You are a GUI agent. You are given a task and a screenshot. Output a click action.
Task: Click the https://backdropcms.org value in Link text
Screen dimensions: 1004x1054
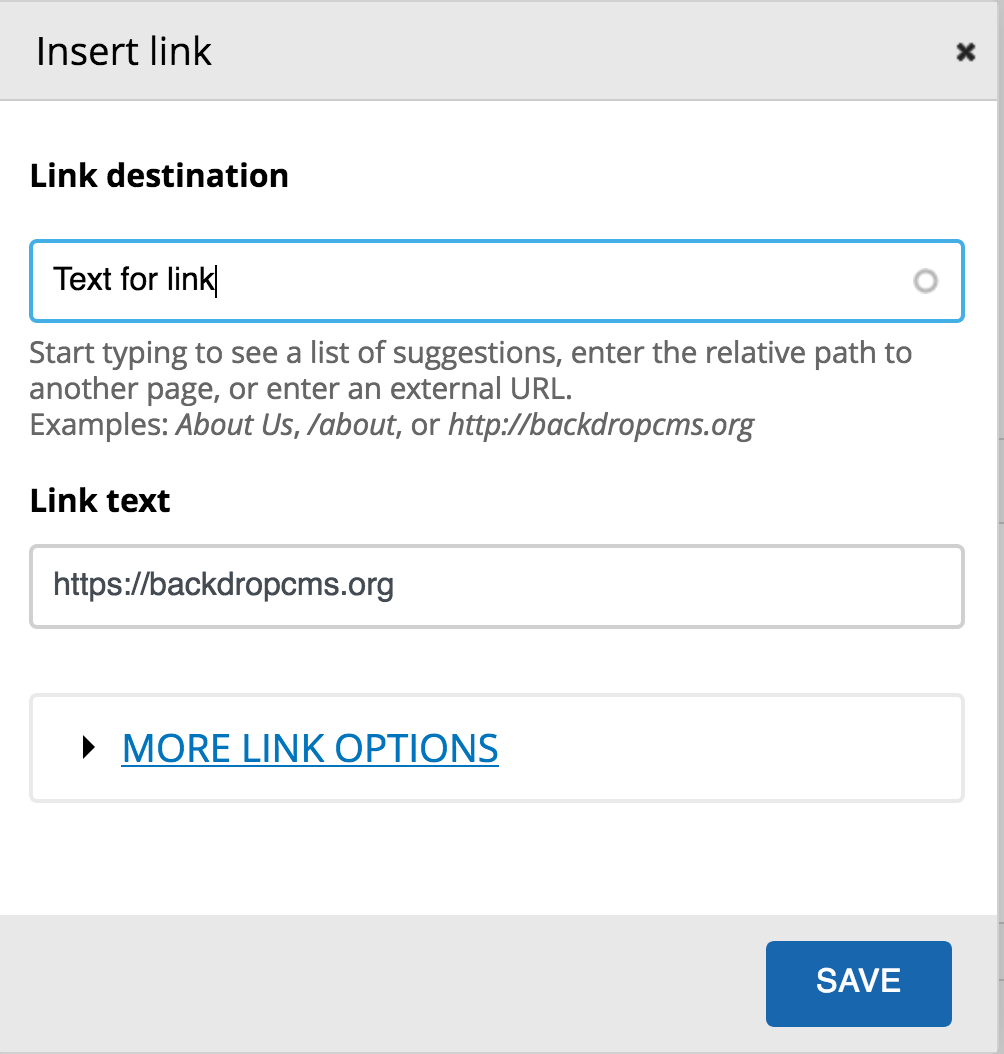click(x=222, y=585)
